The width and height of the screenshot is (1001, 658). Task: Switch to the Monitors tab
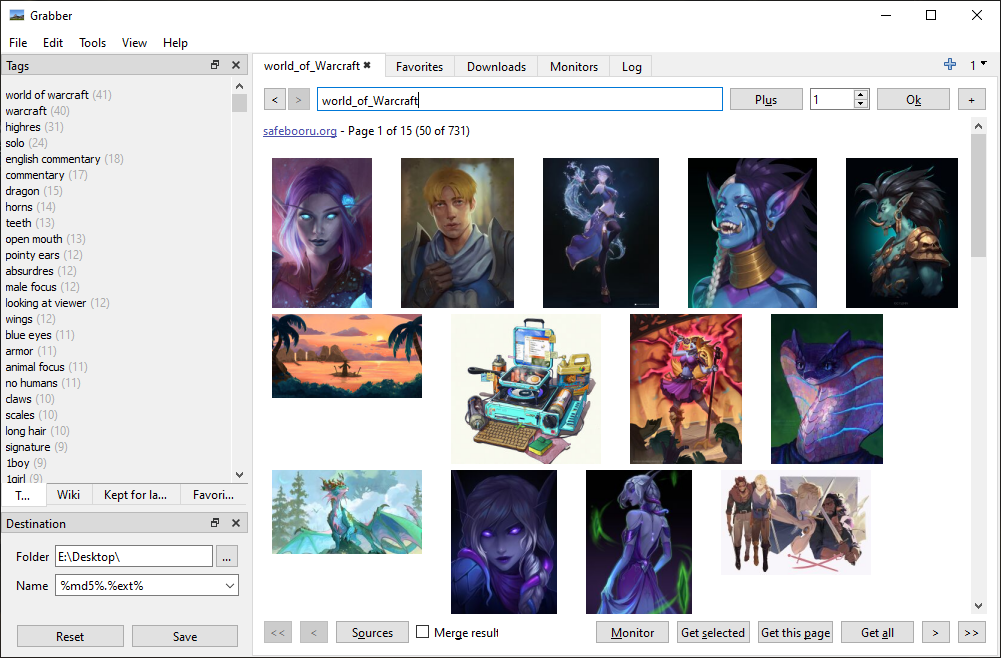tap(574, 66)
